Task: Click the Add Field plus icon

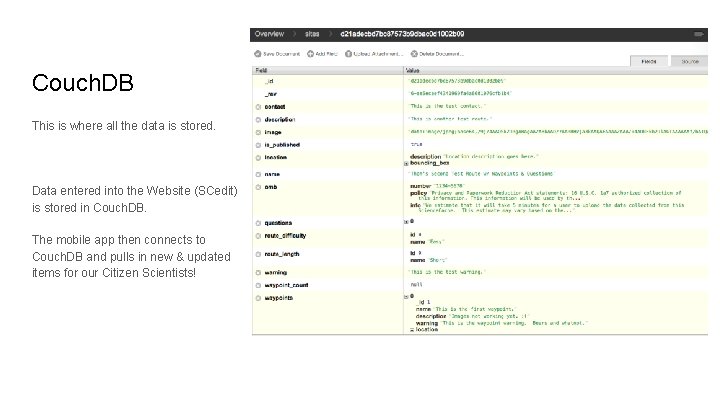Action: [x=310, y=54]
